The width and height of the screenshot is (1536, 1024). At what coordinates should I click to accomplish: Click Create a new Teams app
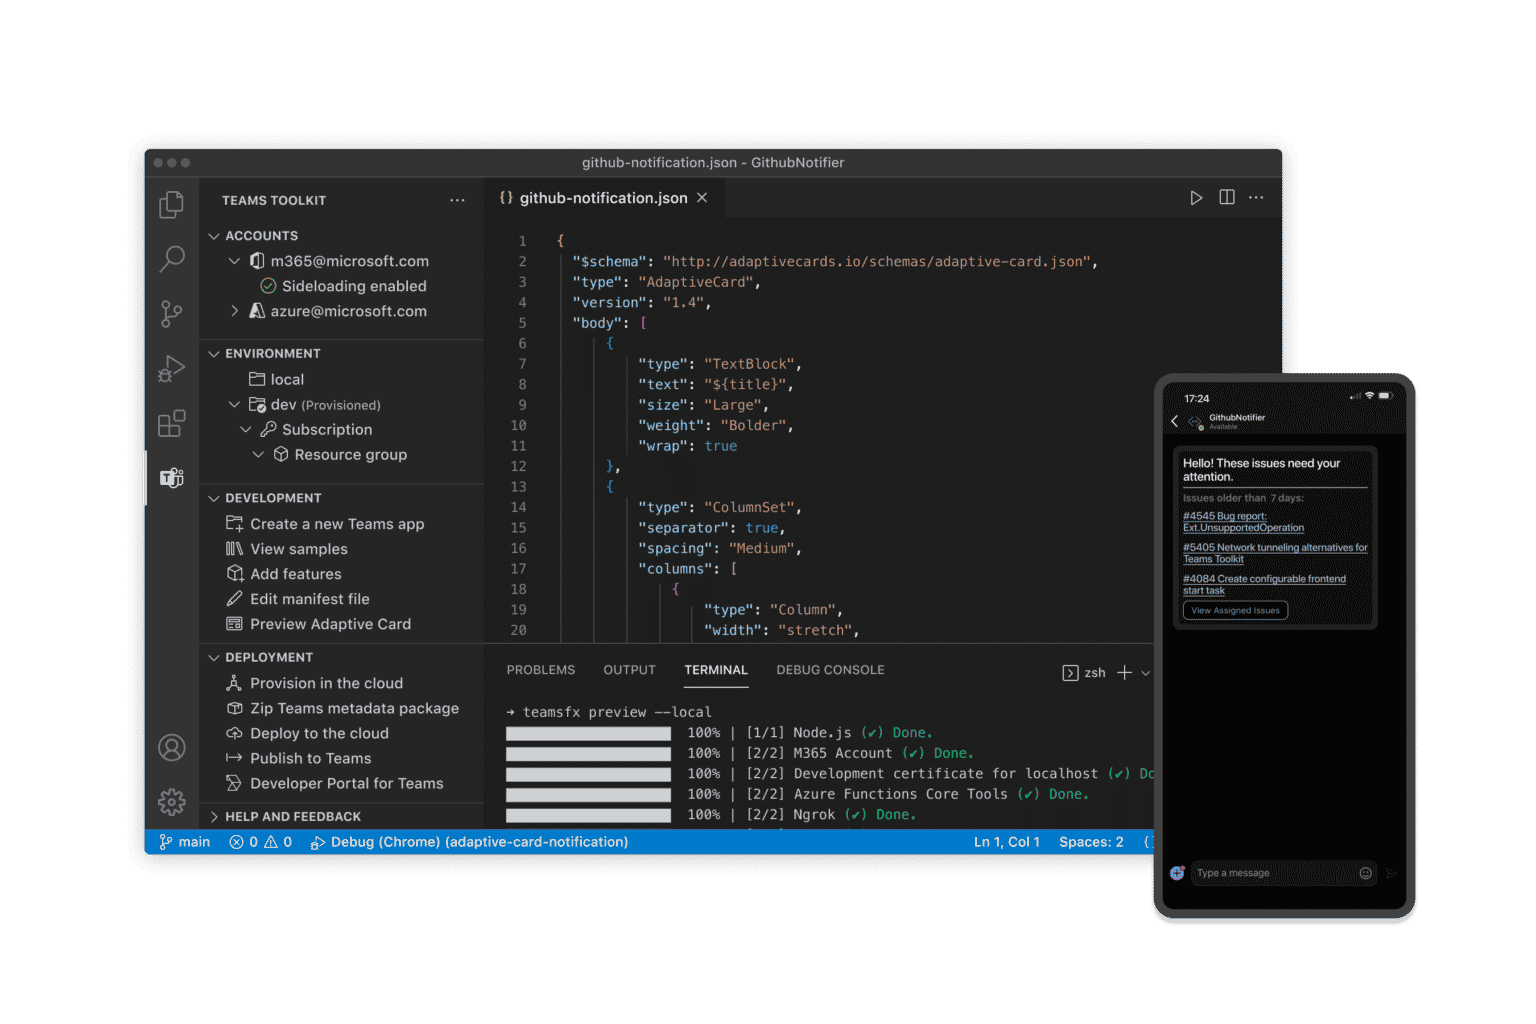point(325,524)
